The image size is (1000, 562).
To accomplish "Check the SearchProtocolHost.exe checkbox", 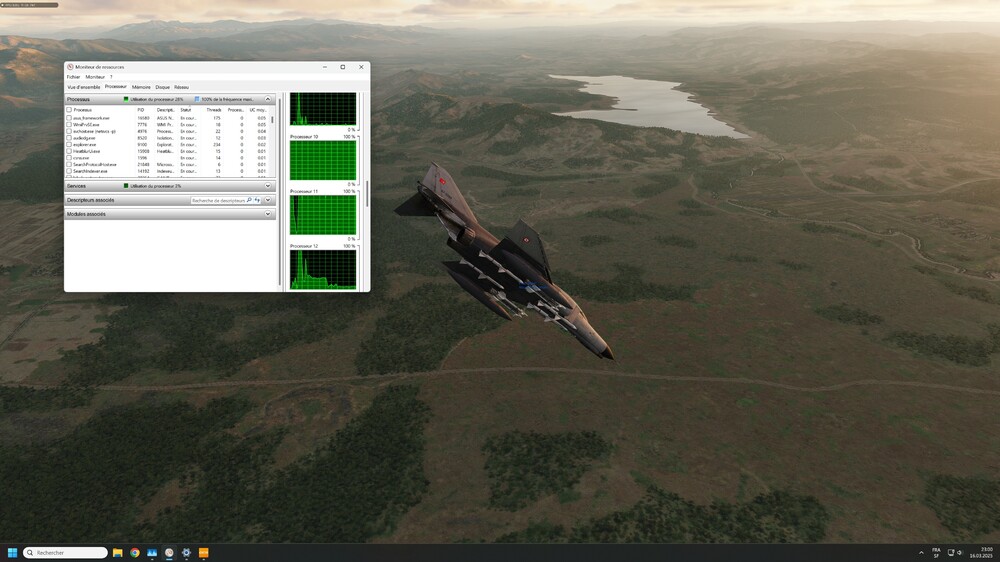I will tap(69, 165).
